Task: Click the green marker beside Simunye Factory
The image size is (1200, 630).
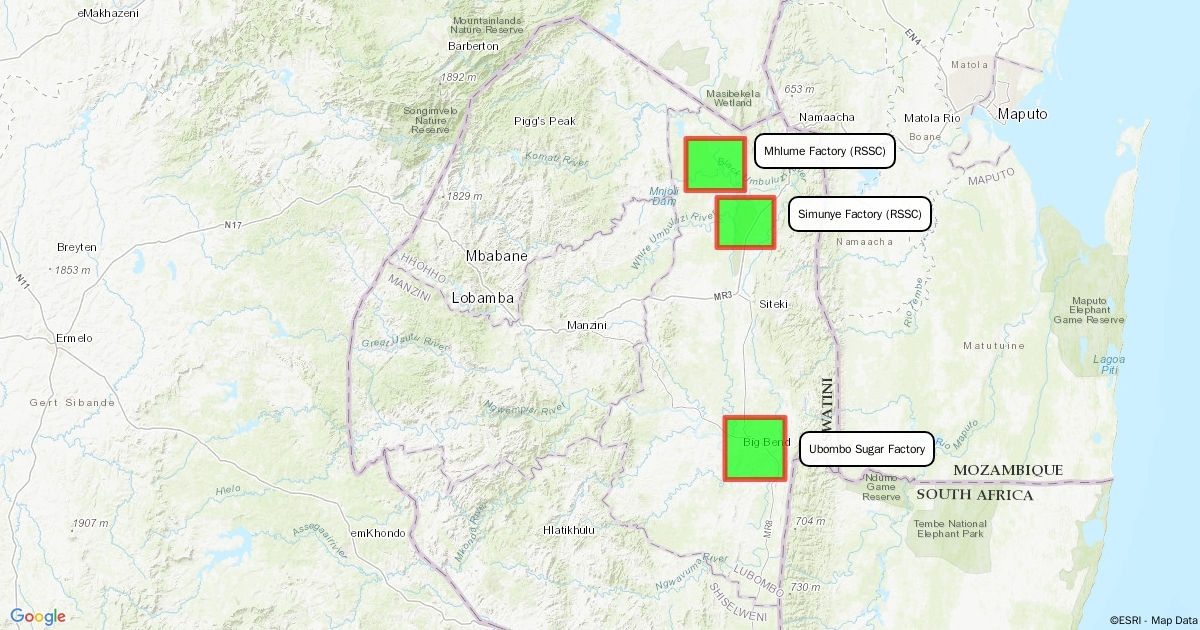Action: pos(745,222)
